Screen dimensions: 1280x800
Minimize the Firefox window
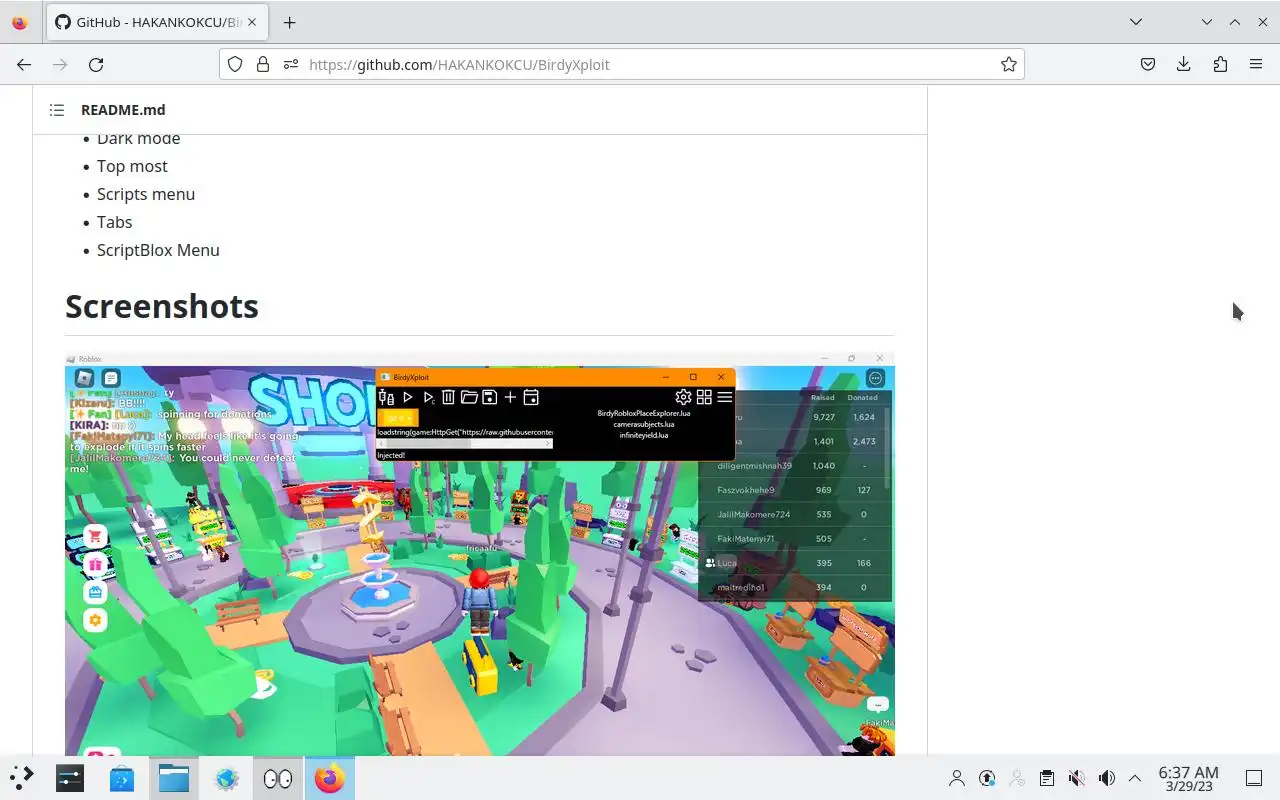(x=1207, y=22)
